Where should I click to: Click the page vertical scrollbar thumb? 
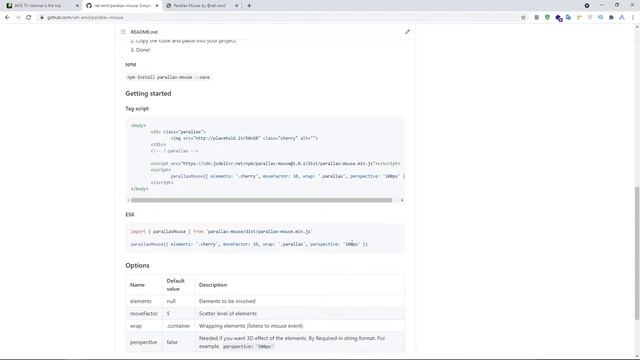637,253
